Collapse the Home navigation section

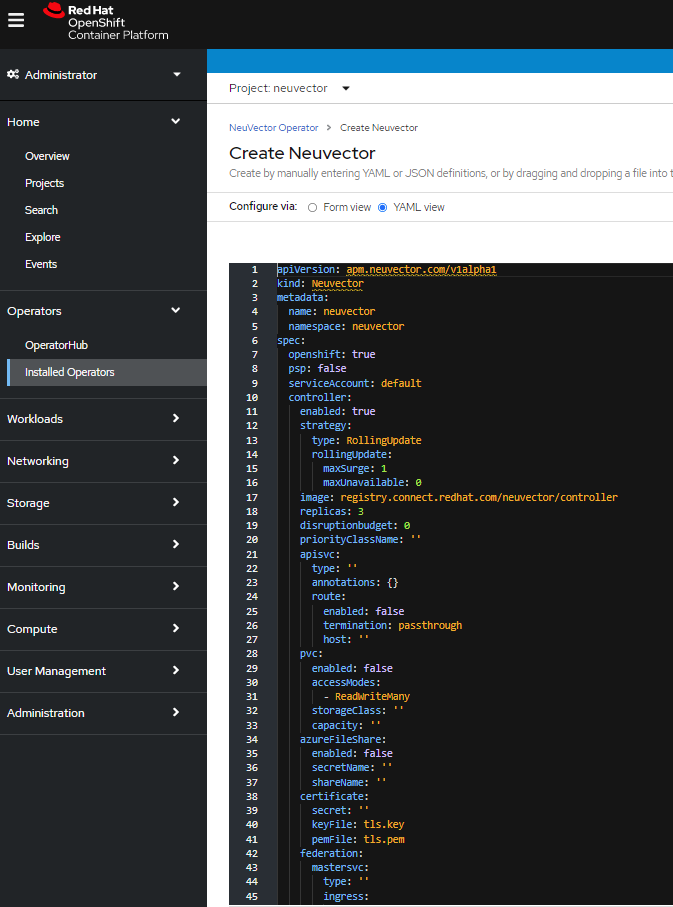coord(176,122)
